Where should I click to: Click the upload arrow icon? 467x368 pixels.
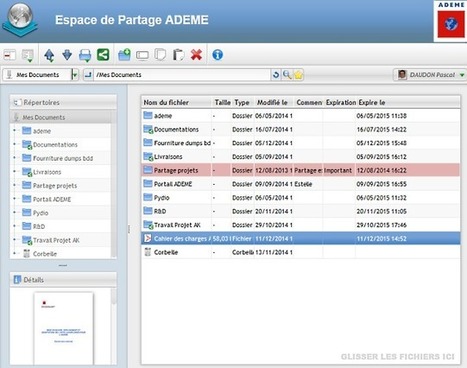click(x=49, y=55)
